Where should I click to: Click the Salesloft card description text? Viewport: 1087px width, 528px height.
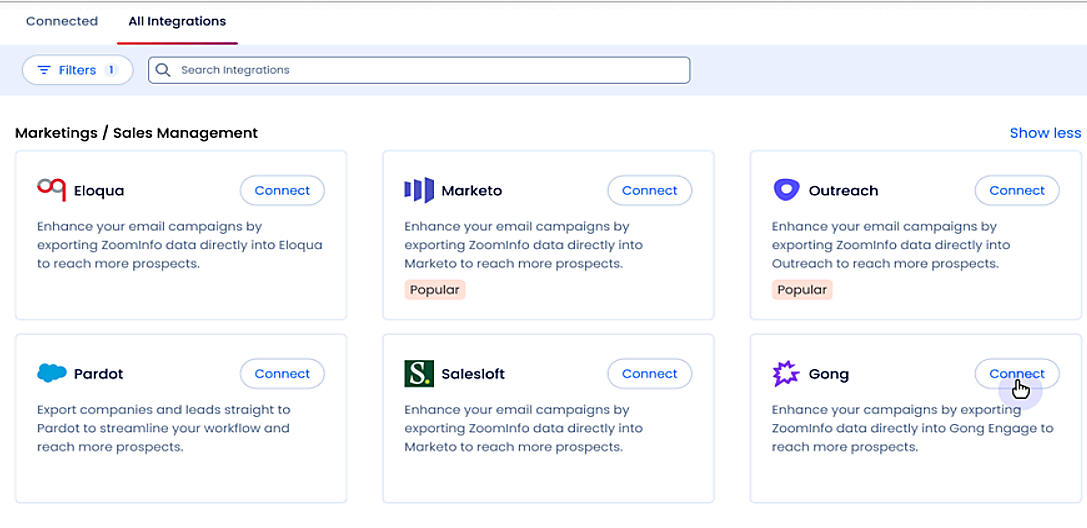[523, 428]
